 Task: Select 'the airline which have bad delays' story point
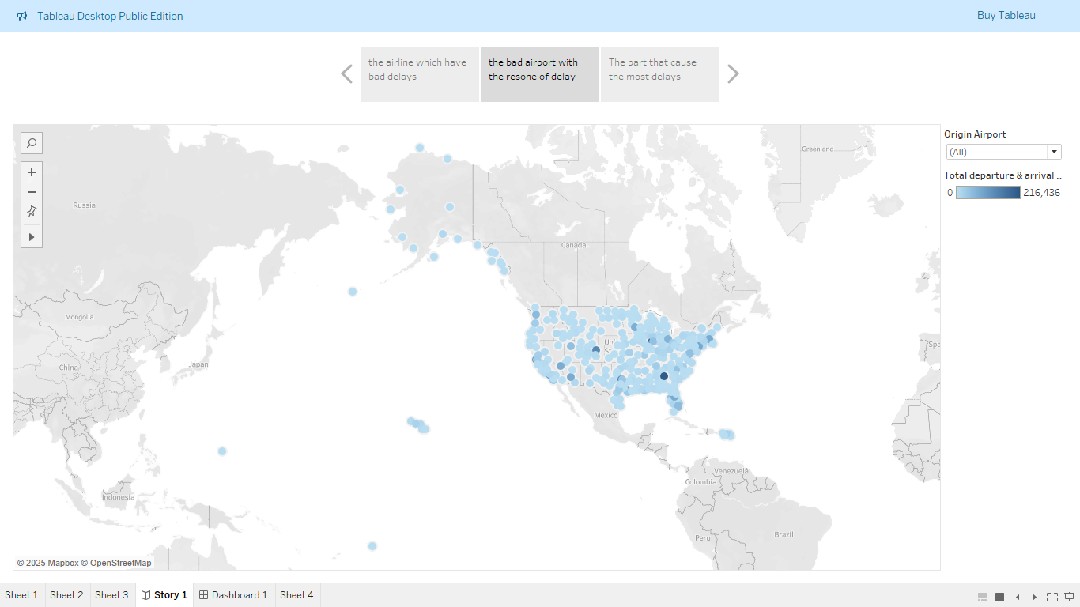pyautogui.click(x=419, y=74)
